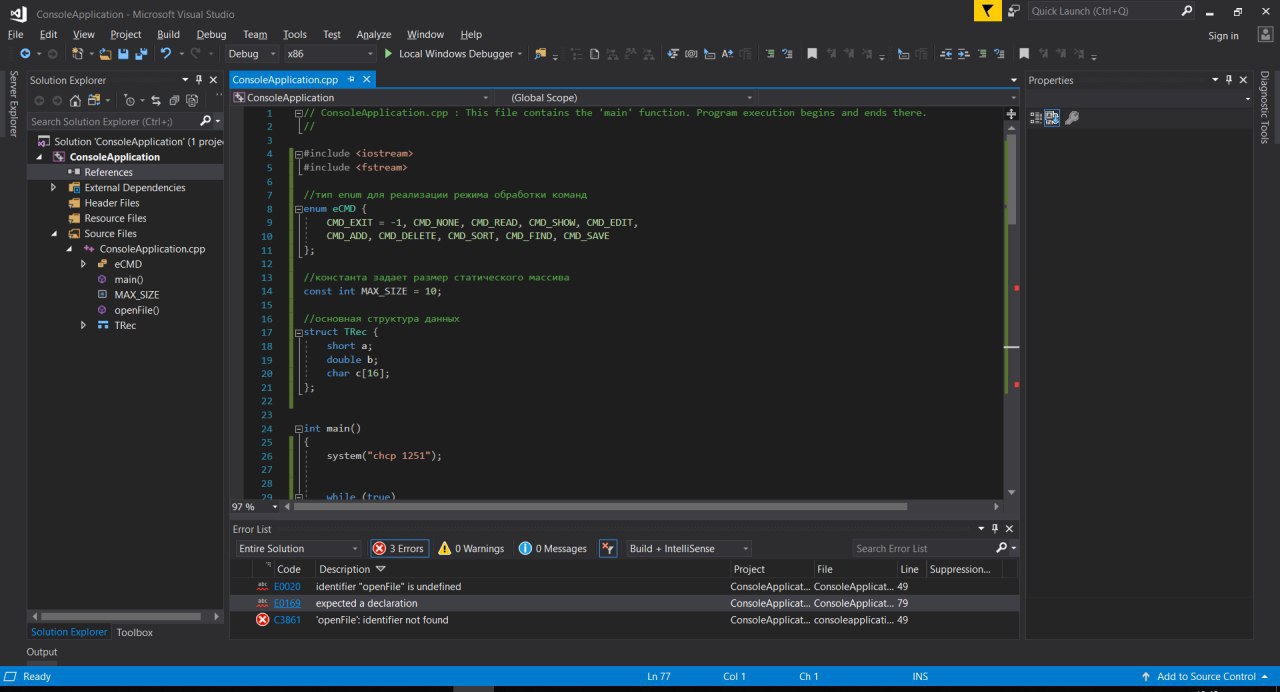
Task: Click the Save All toolbar icon
Action: tap(139, 54)
